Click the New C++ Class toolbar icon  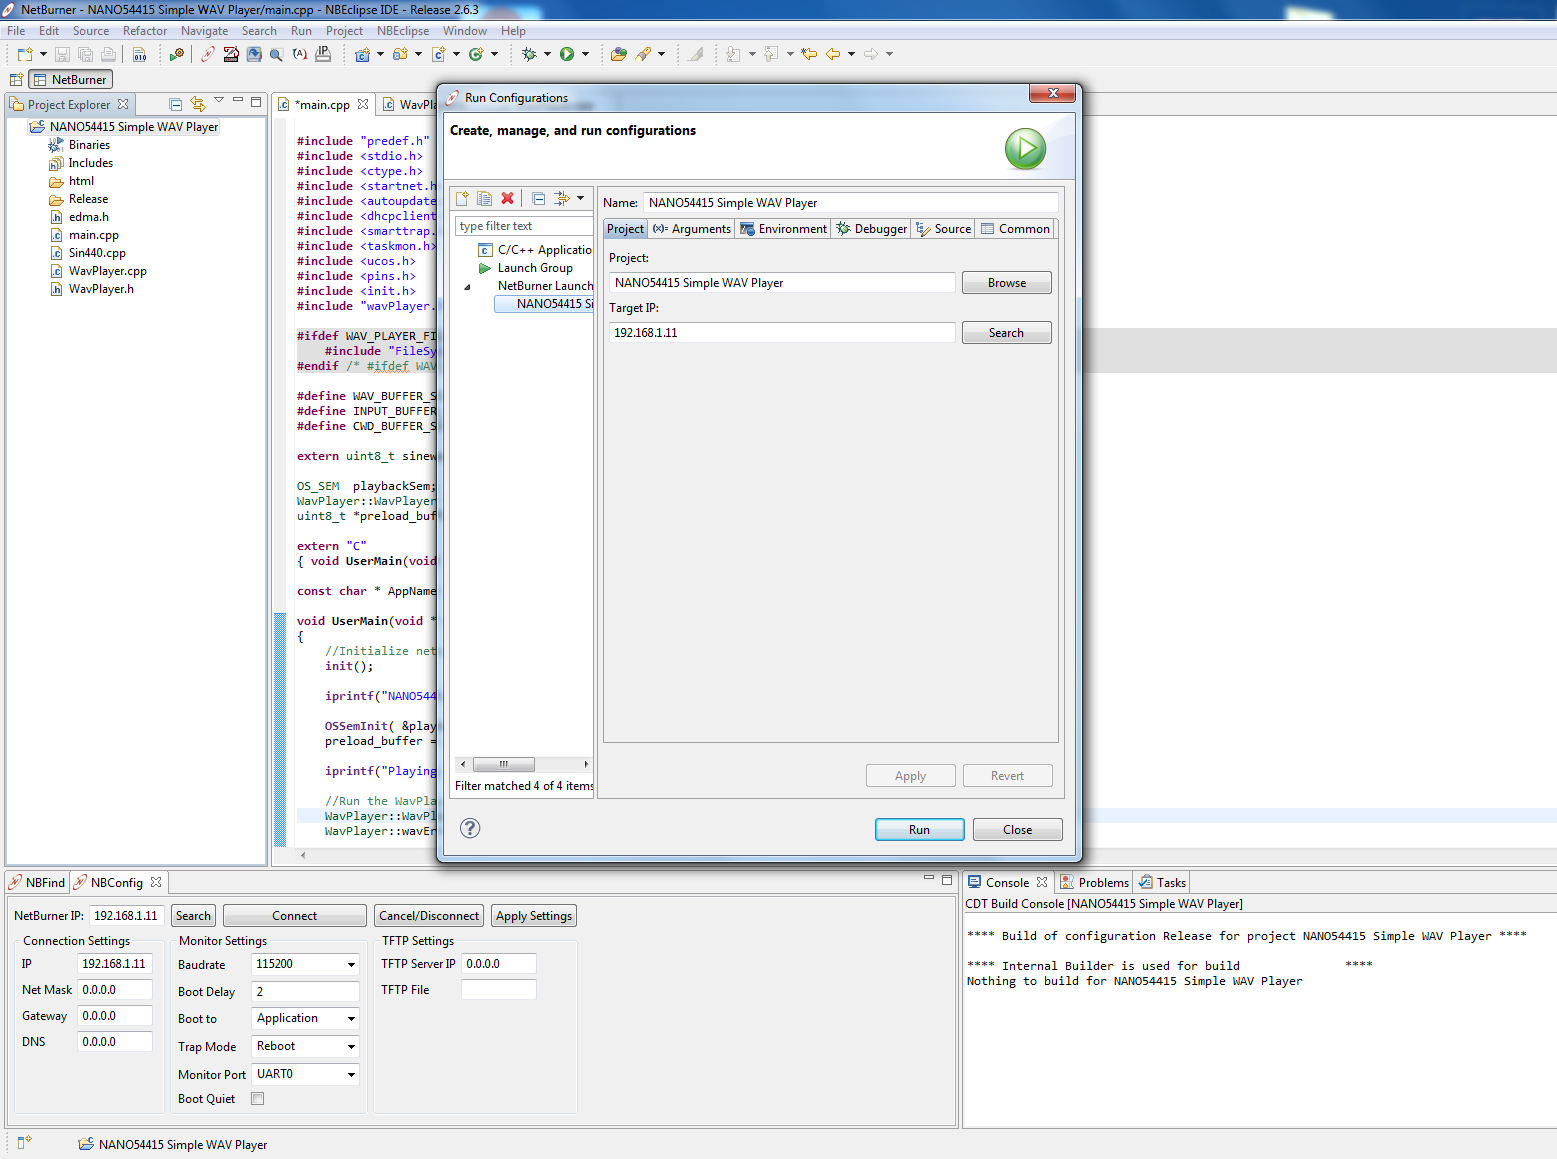pos(476,54)
